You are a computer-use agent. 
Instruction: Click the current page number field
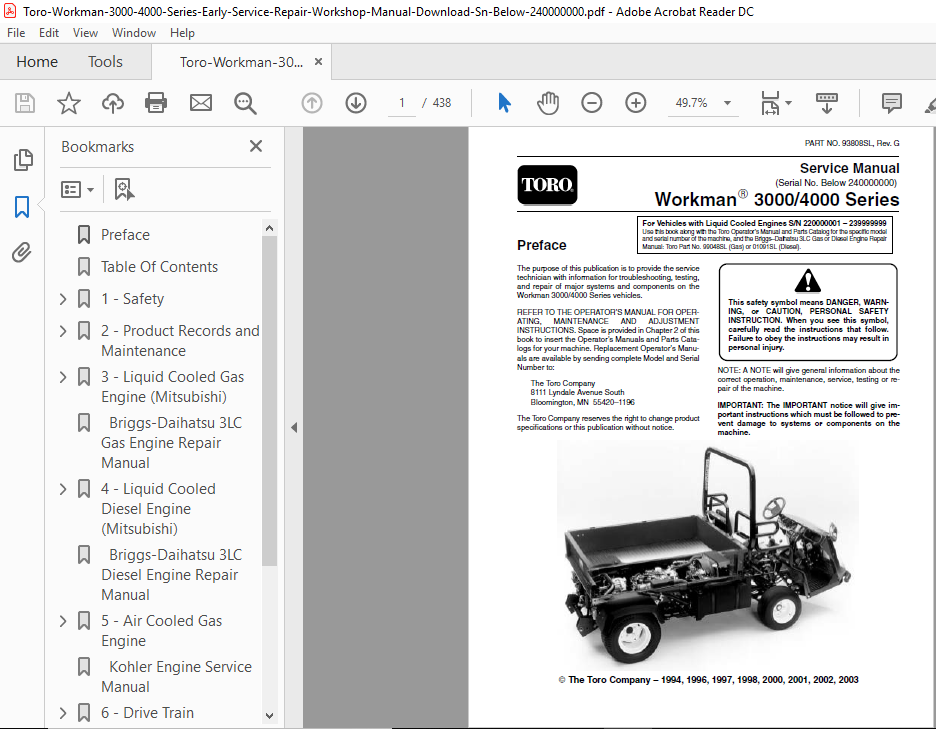(x=402, y=103)
